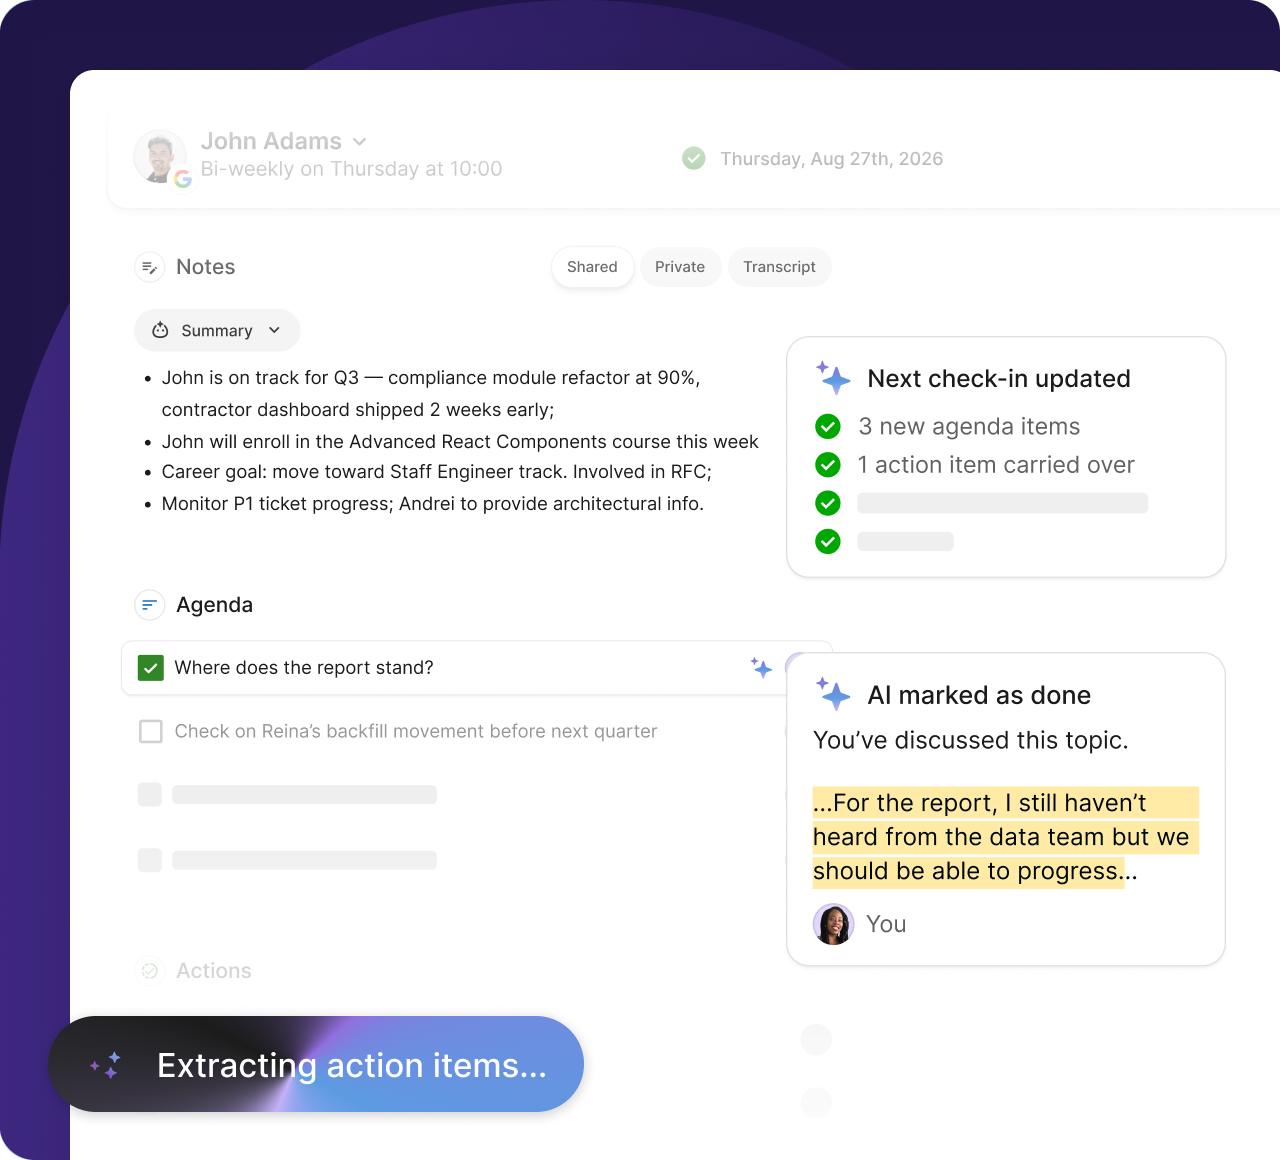Click the Agenda section icon
Image resolution: width=1280 pixels, height=1160 pixels.
pos(150,605)
